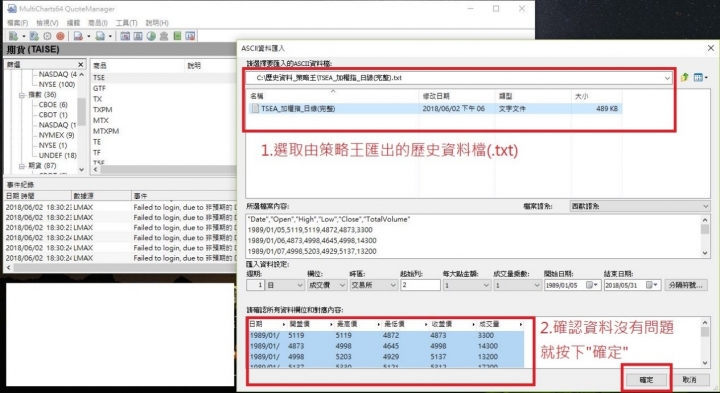Viewport: 720px width, 393px height.
Task: Select the NYSE (100) tree item
Action: tap(57, 84)
